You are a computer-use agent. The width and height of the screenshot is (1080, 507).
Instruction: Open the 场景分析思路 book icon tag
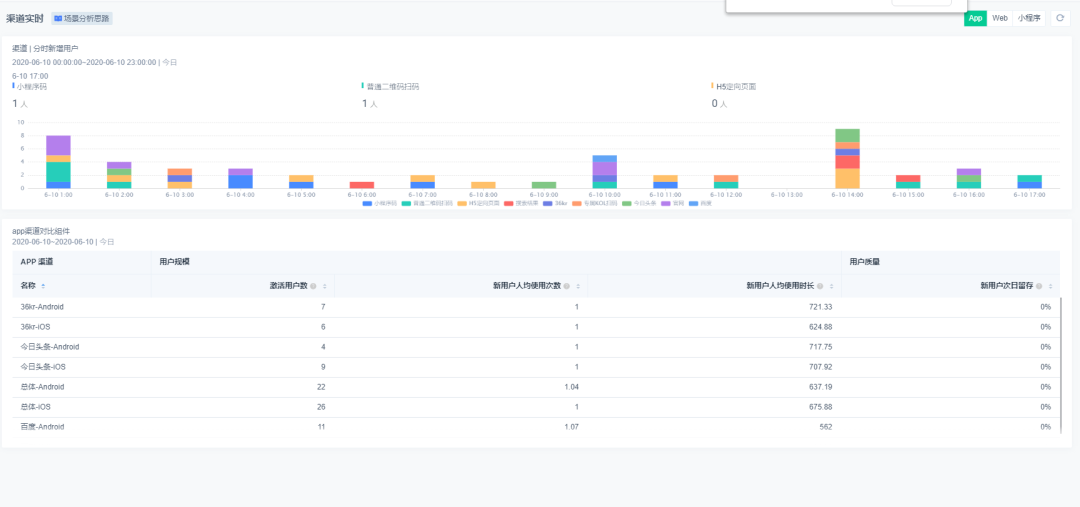coord(82,19)
